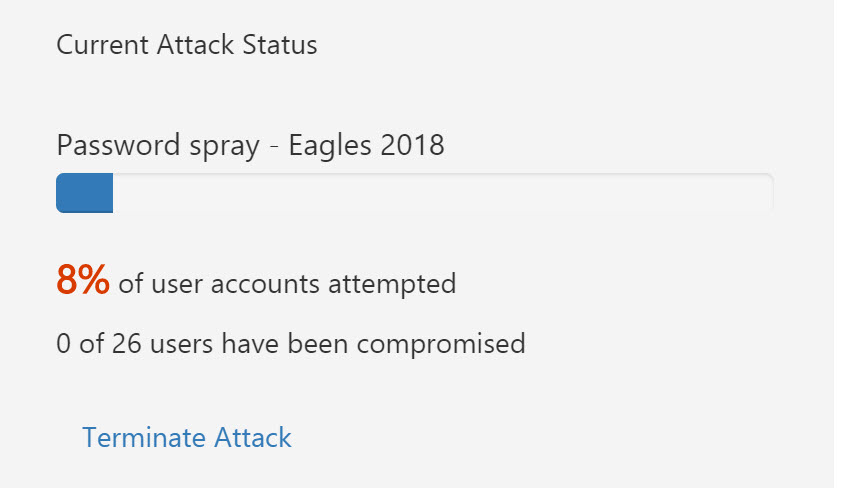Click the middle of the progress bar track
The width and height of the screenshot is (841, 488).
pyautogui.click(x=415, y=193)
